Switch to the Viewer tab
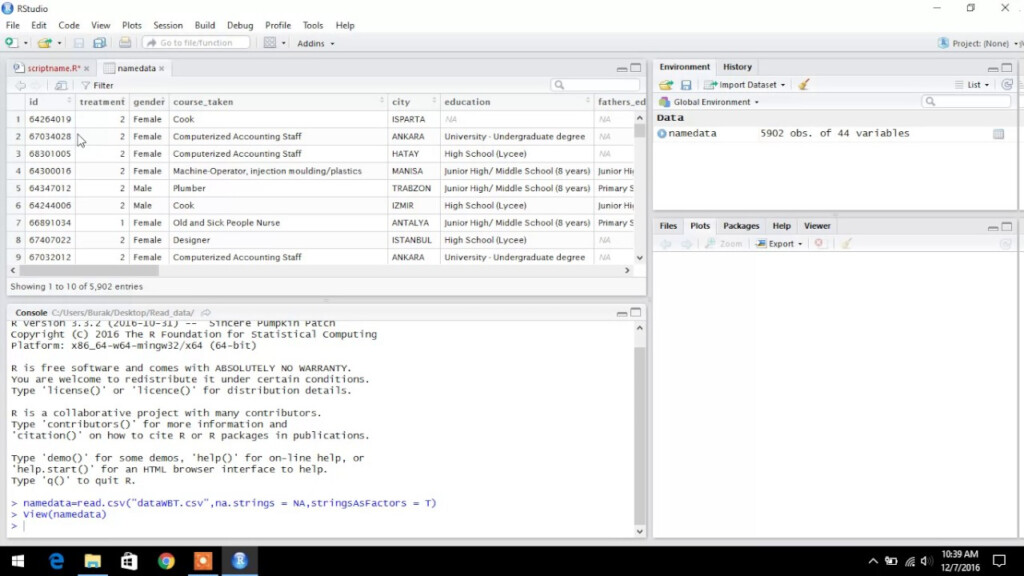The width and height of the screenshot is (1024, 576). pyautogui.click(x=817, y=226)
